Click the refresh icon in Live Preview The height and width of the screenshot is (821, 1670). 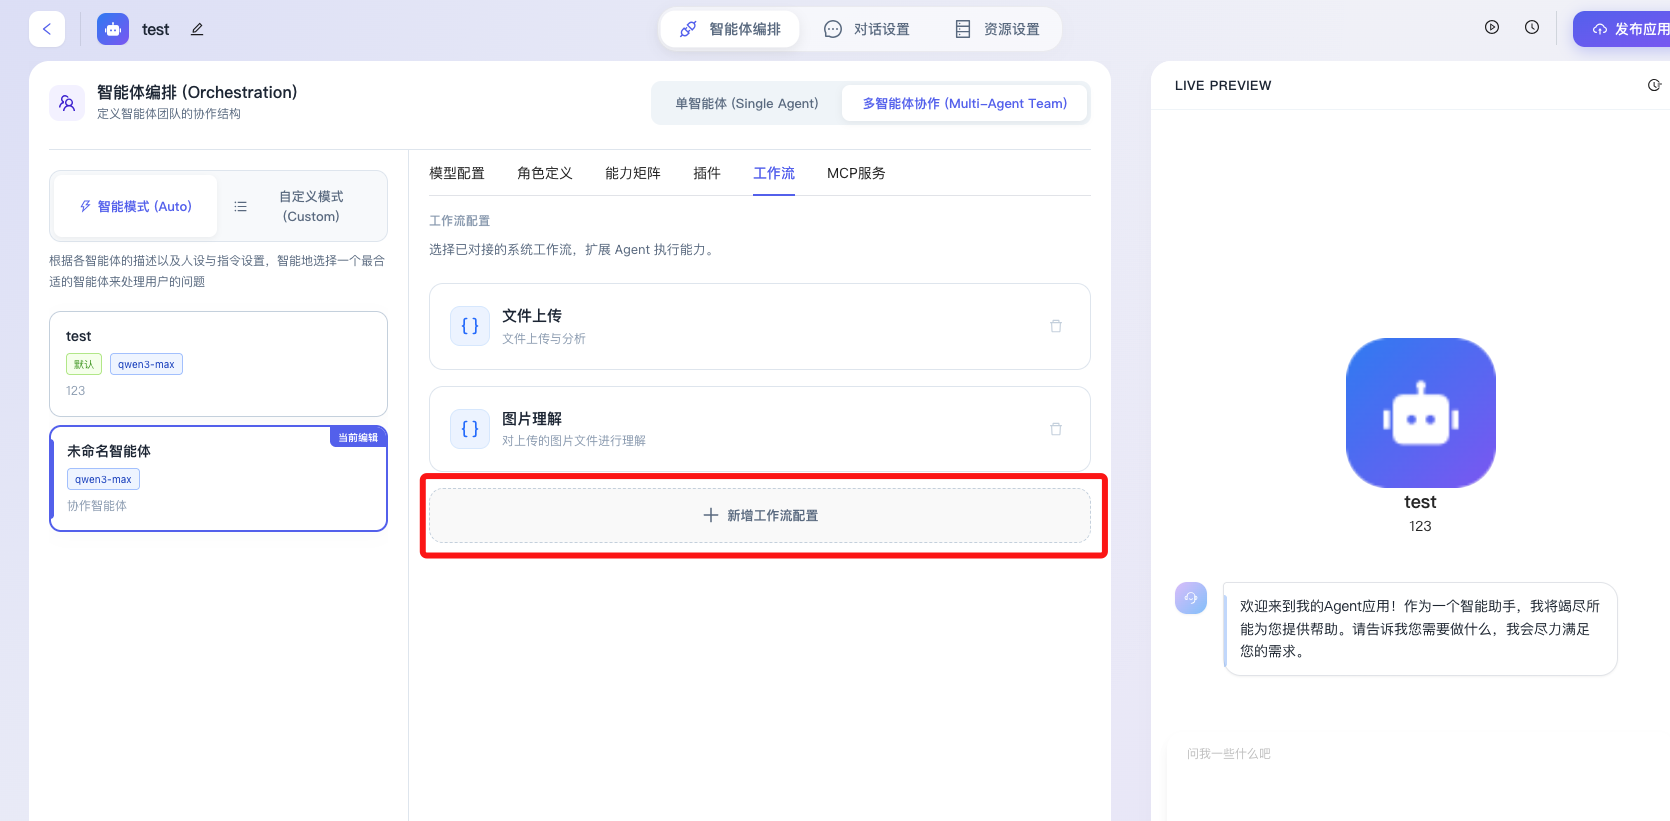pyautogui.click(x=1654, y=85)
